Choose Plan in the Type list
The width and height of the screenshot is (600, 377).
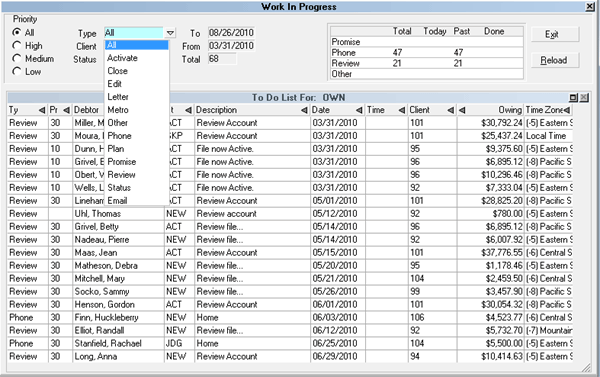point(137,149)
